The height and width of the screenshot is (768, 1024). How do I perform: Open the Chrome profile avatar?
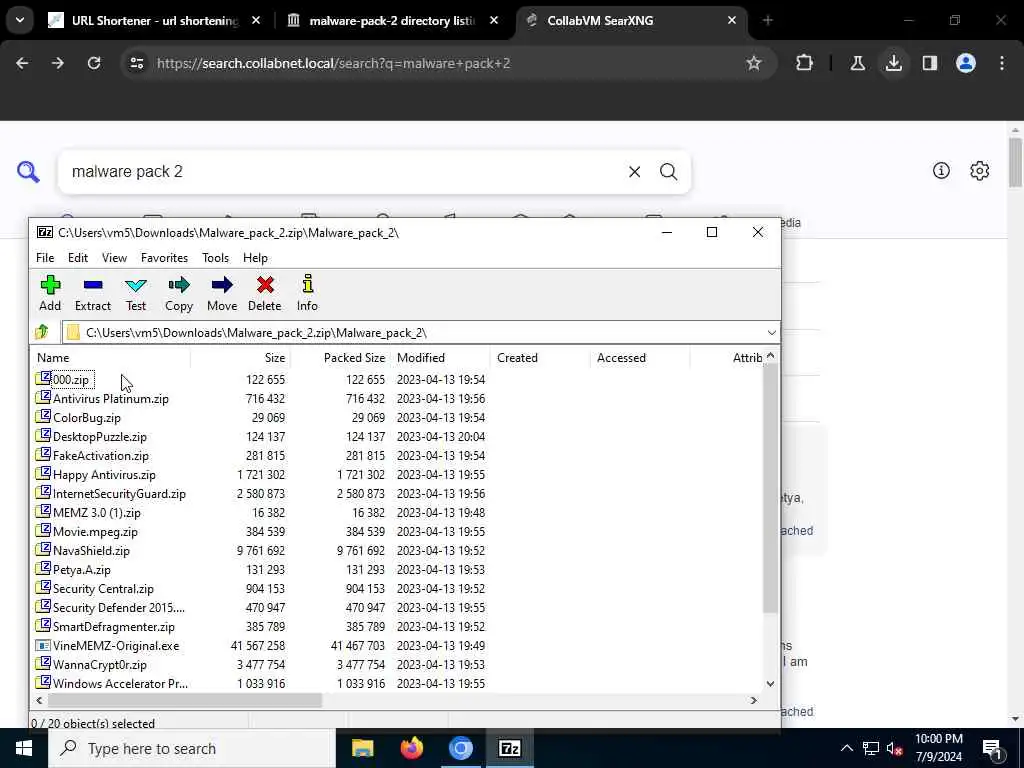965,63
